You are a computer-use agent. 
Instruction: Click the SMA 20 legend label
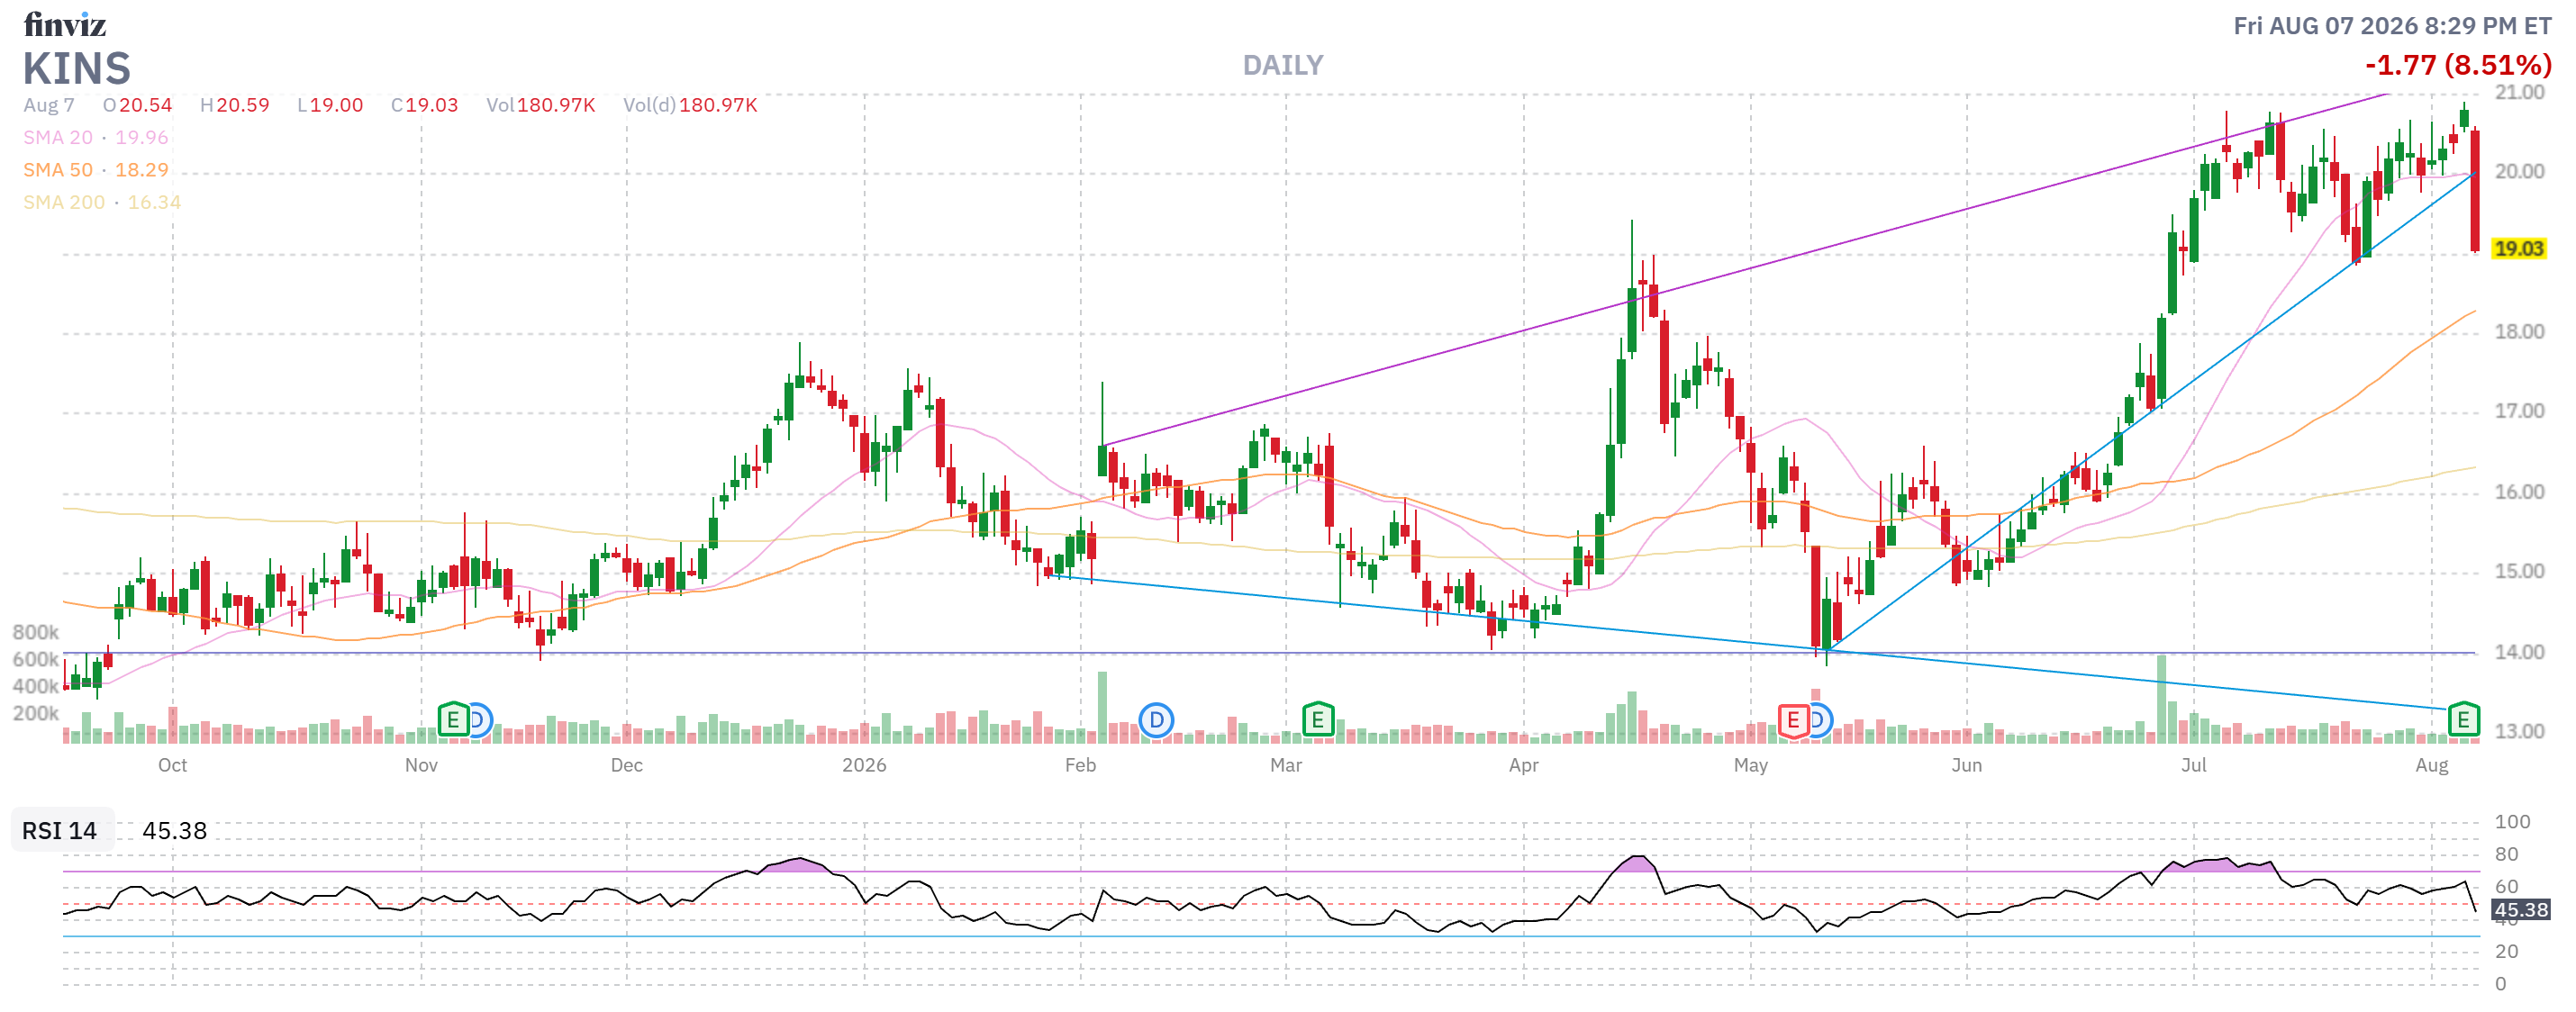pos(58,137)
